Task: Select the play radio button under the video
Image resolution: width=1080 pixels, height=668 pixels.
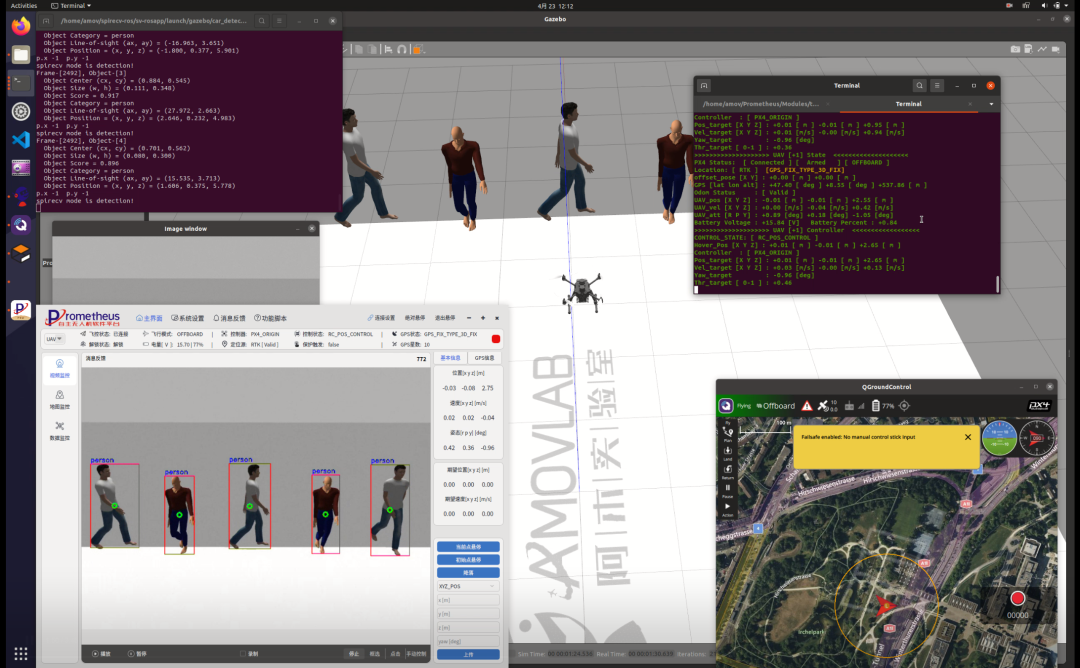Action: point(96,654)
